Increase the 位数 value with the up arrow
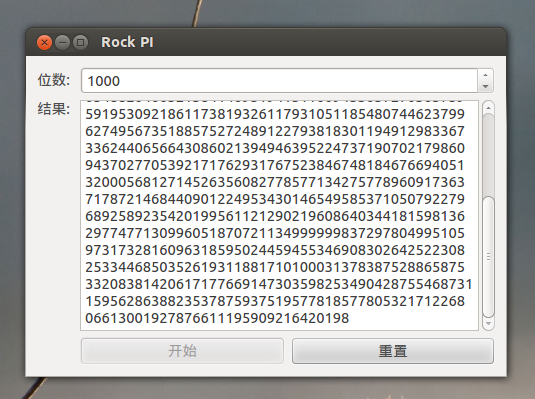This screenshot has height=399, width=535. coord(486,75)
